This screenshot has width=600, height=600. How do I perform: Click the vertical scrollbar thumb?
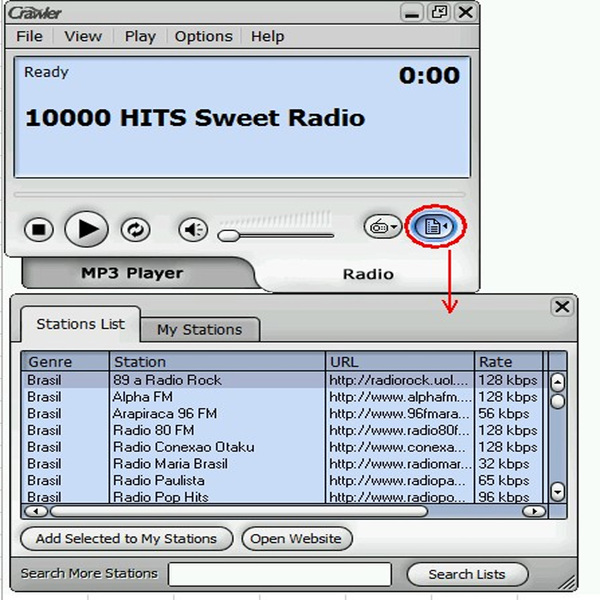tap(558, 401)
